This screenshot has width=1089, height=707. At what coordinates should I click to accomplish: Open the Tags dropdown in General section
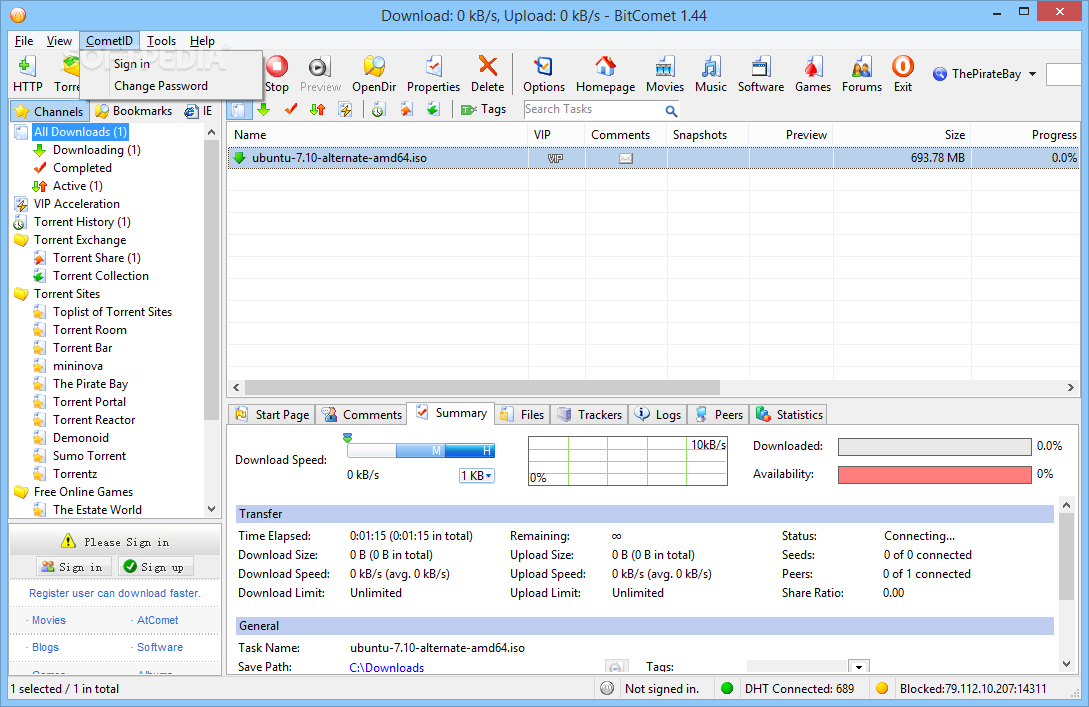[x=859, y=667]
